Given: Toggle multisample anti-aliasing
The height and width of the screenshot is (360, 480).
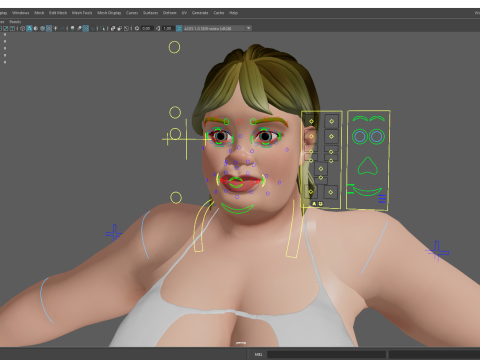Looking at the screenshot, I should [x=86, y=28].
